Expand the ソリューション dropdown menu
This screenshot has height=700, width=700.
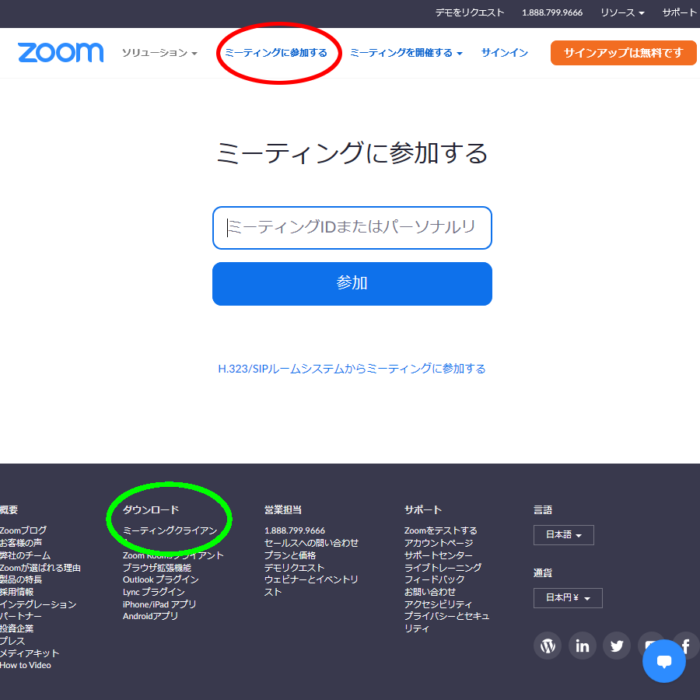(x=159, y=53)
